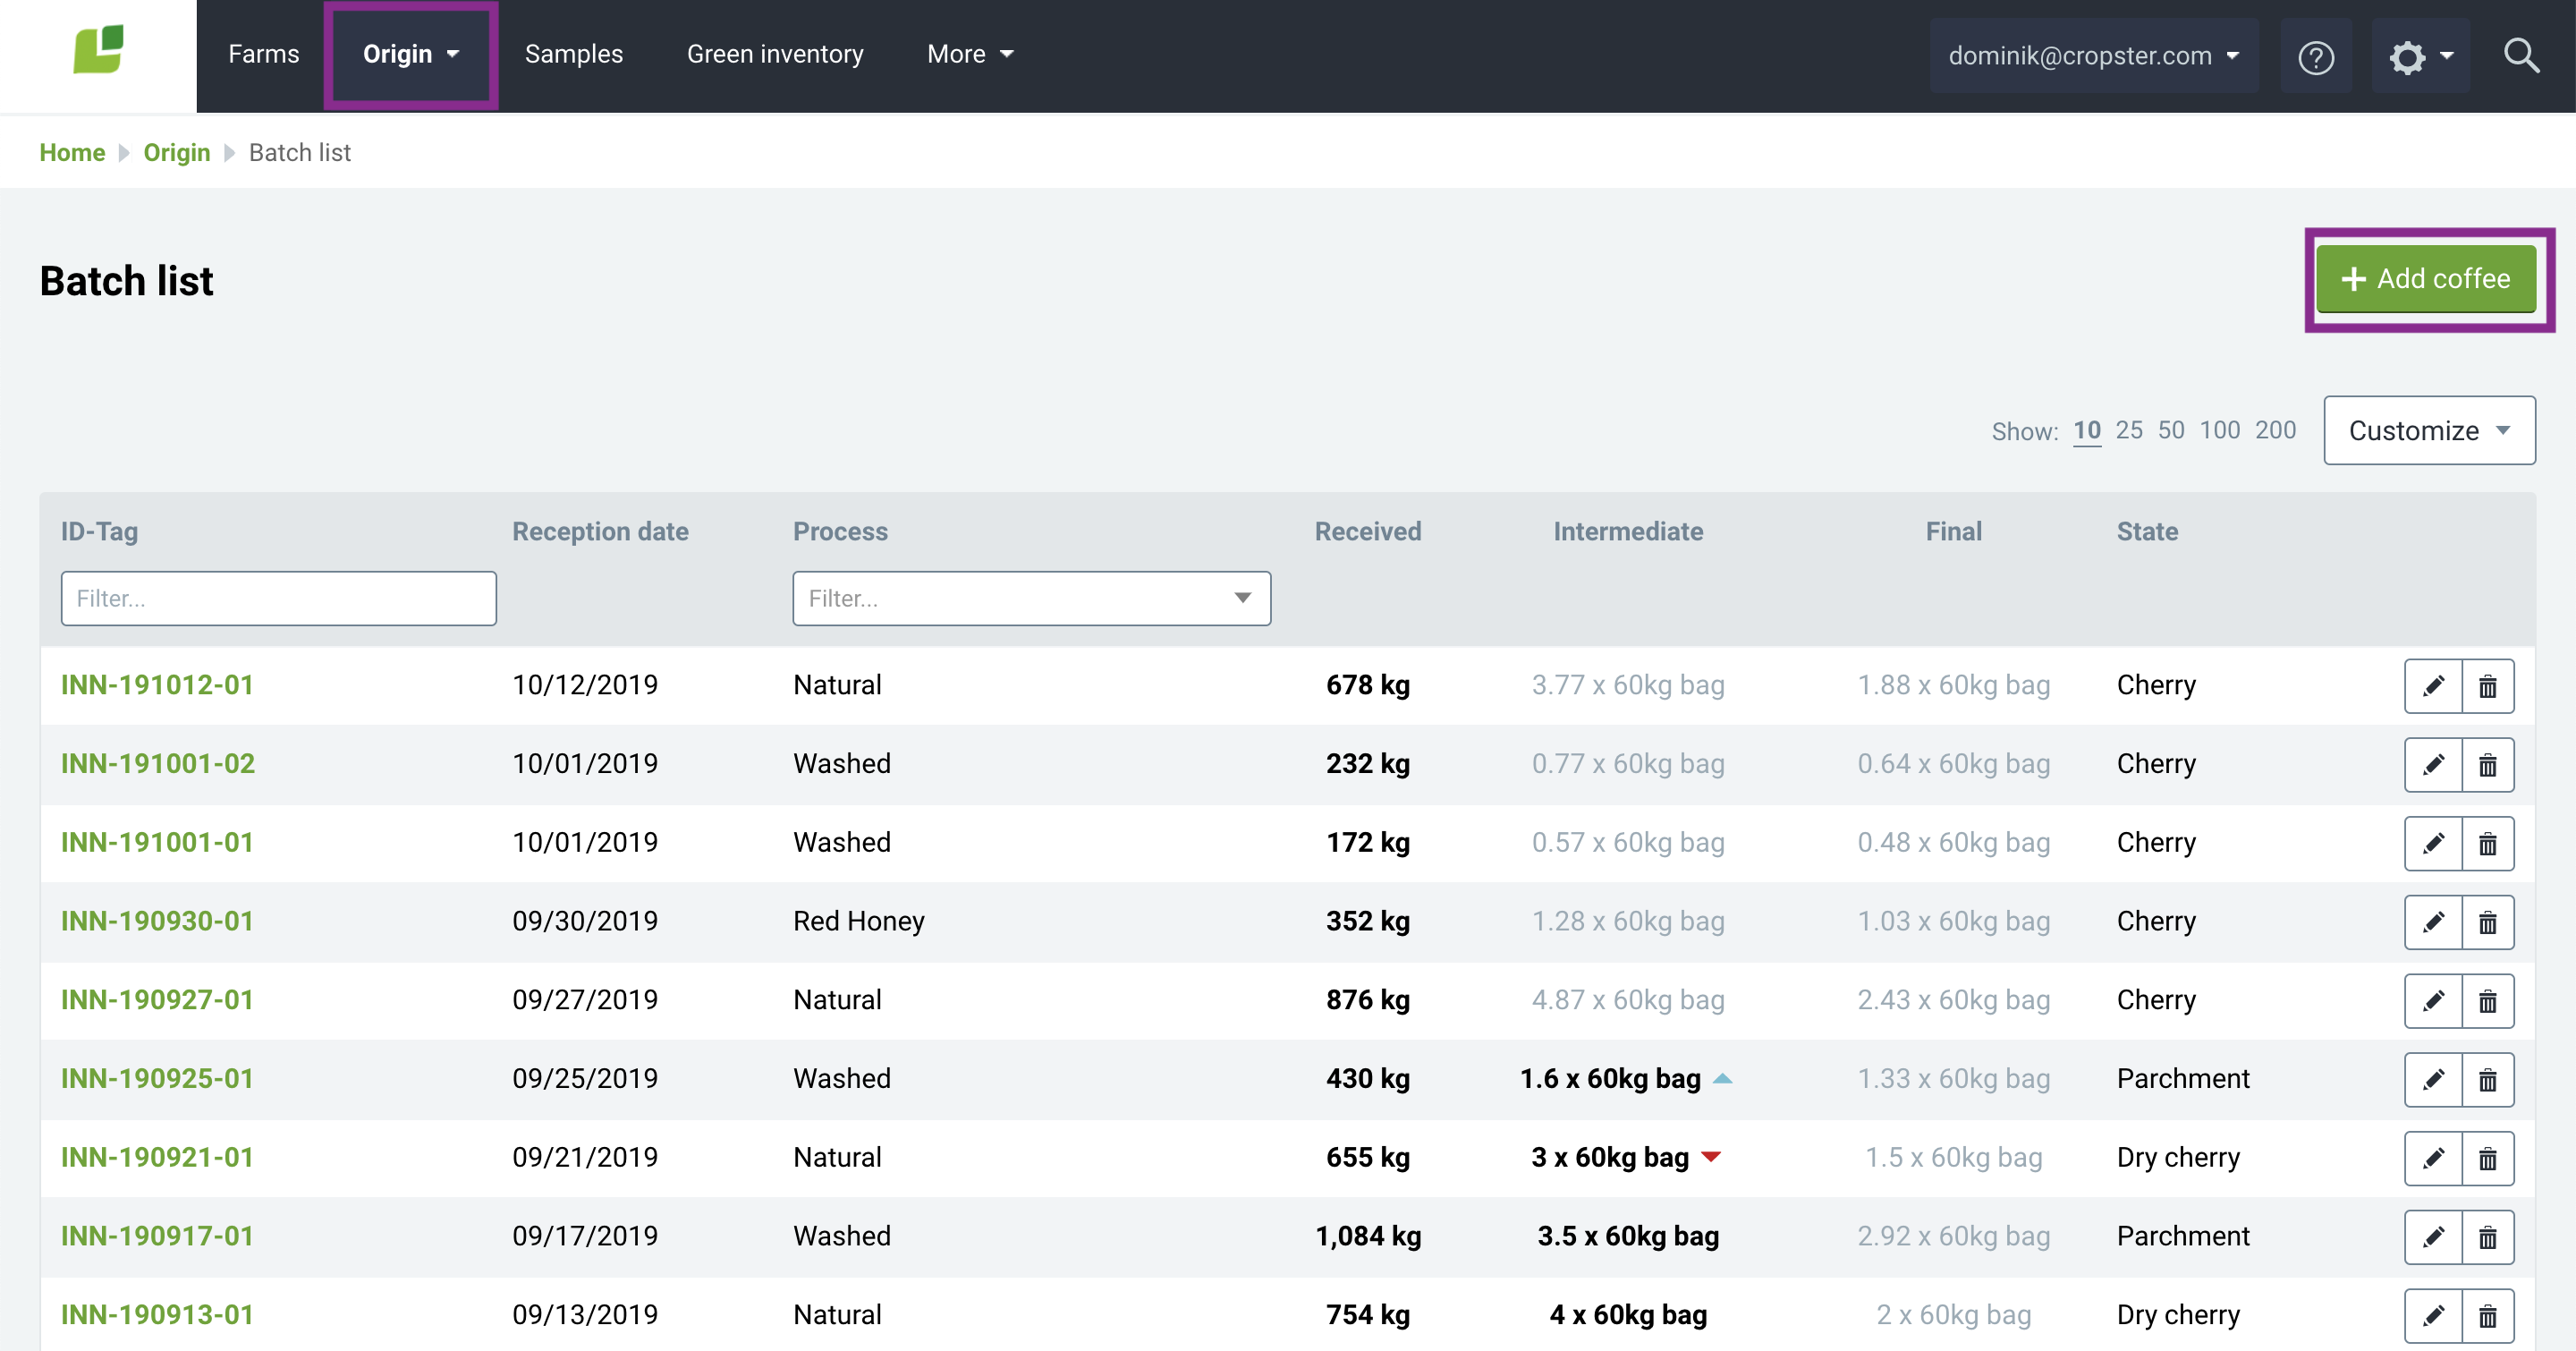Open batch INN-191001-01

[x=157, y=844]
